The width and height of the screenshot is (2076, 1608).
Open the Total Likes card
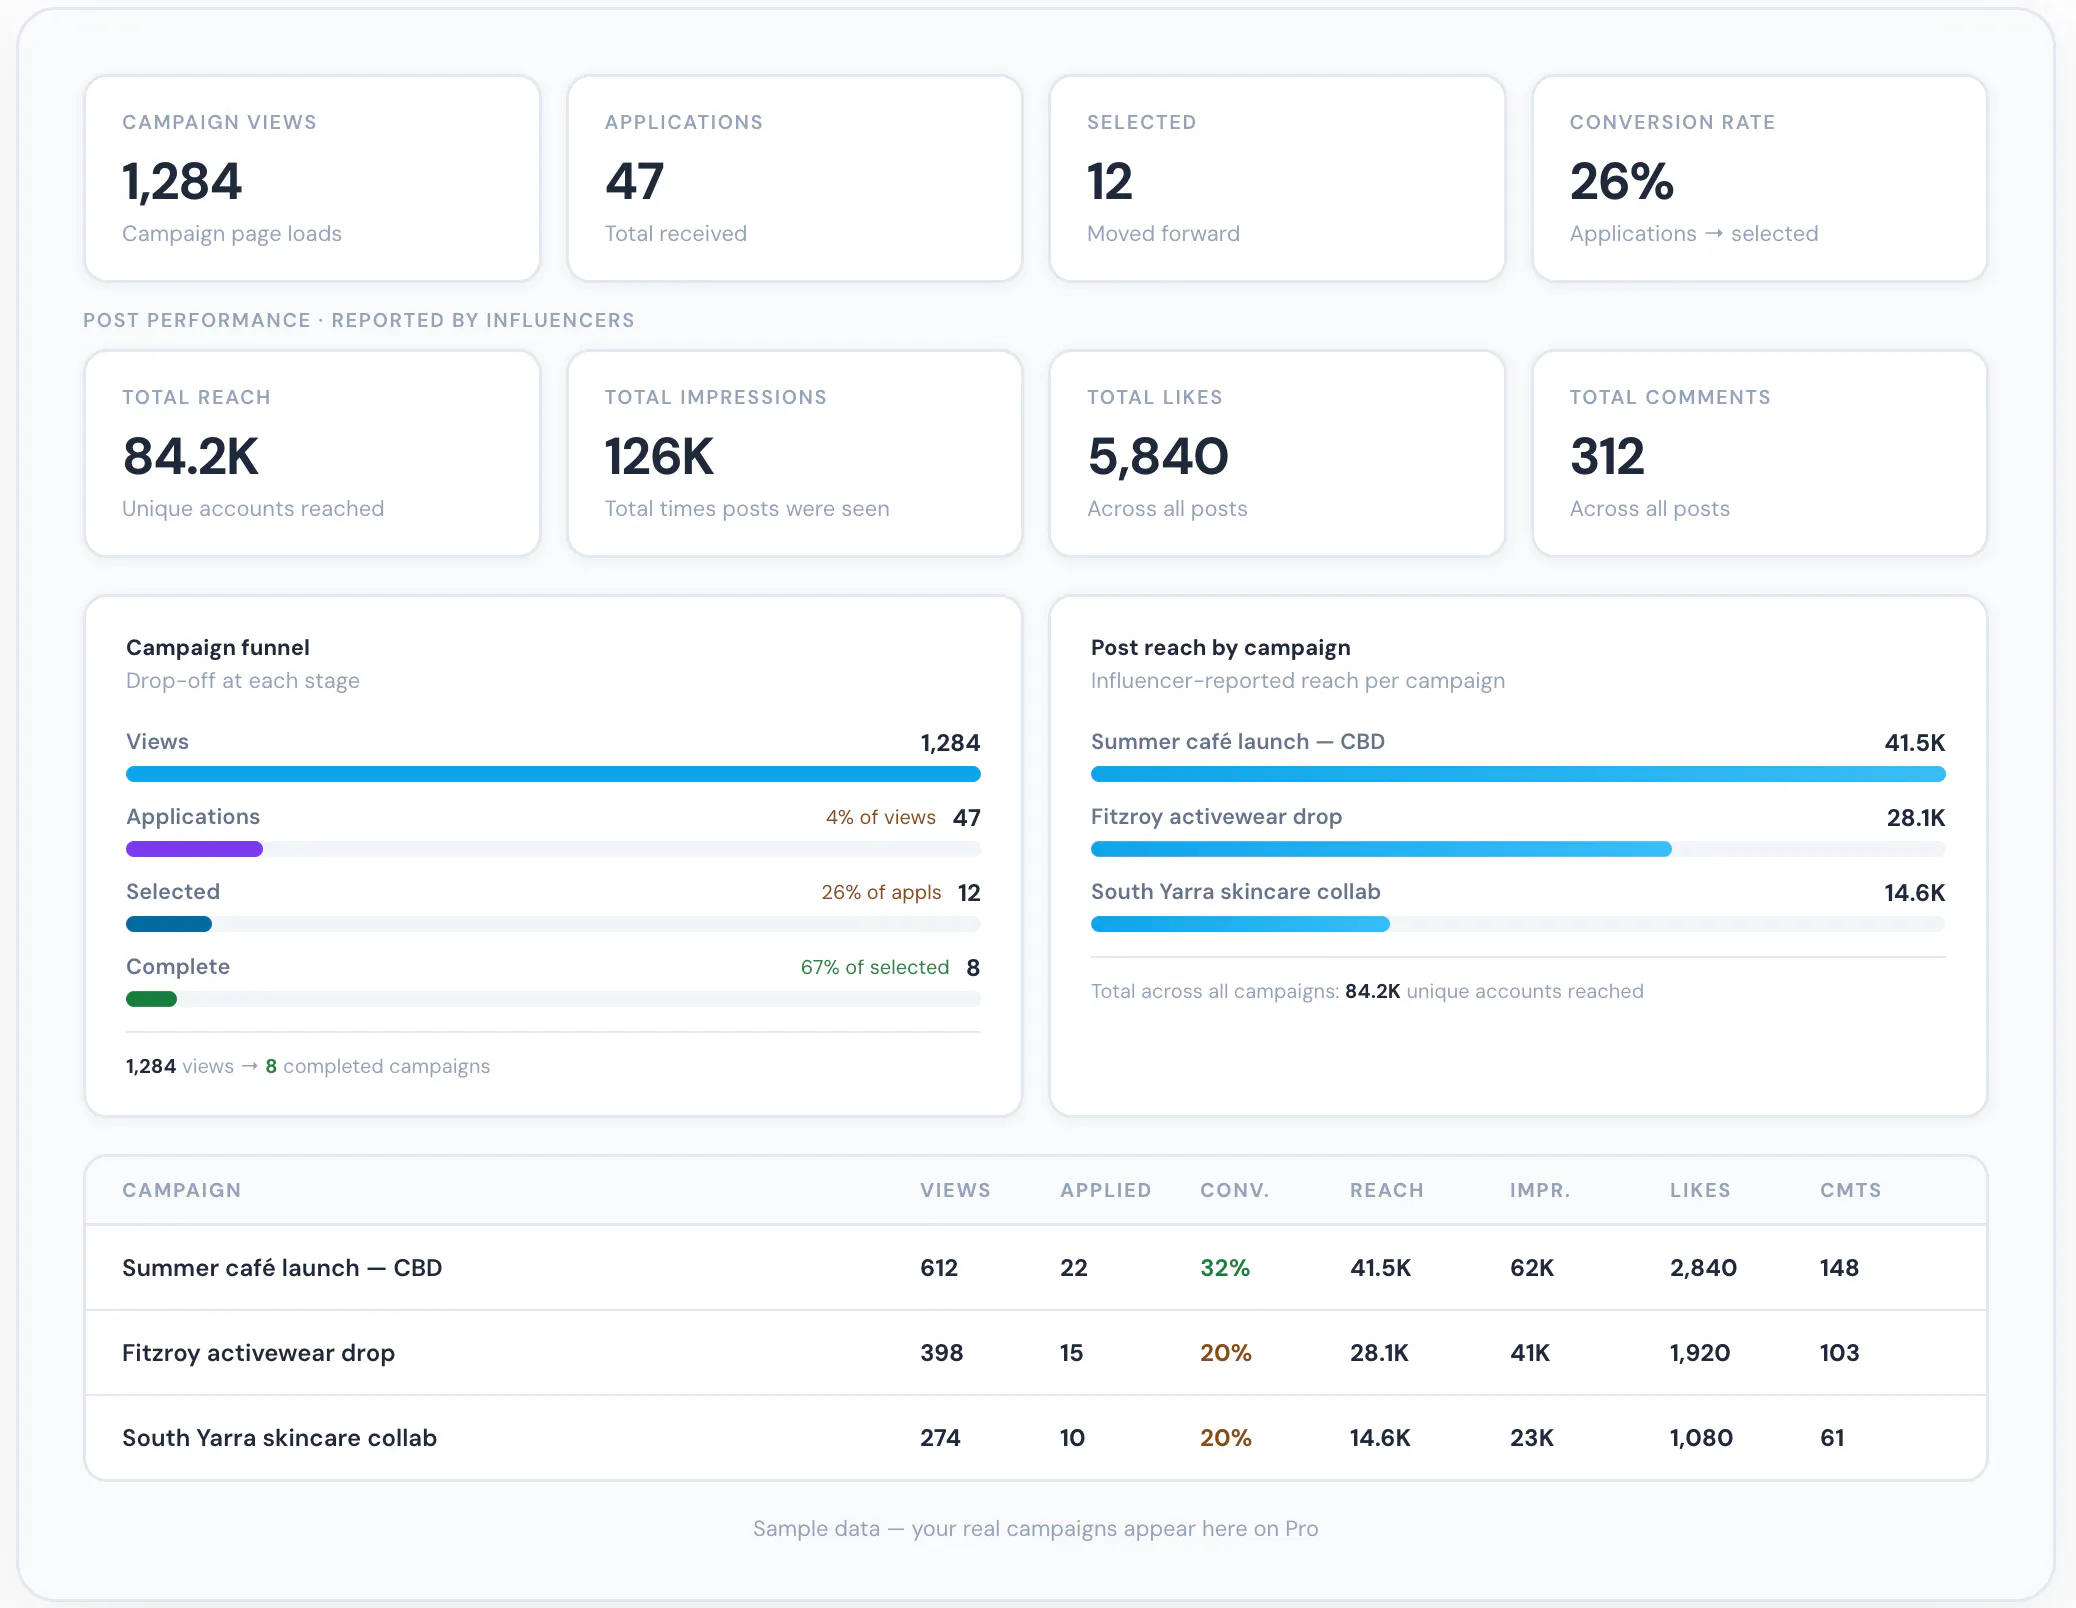(x=1277, y=454)
